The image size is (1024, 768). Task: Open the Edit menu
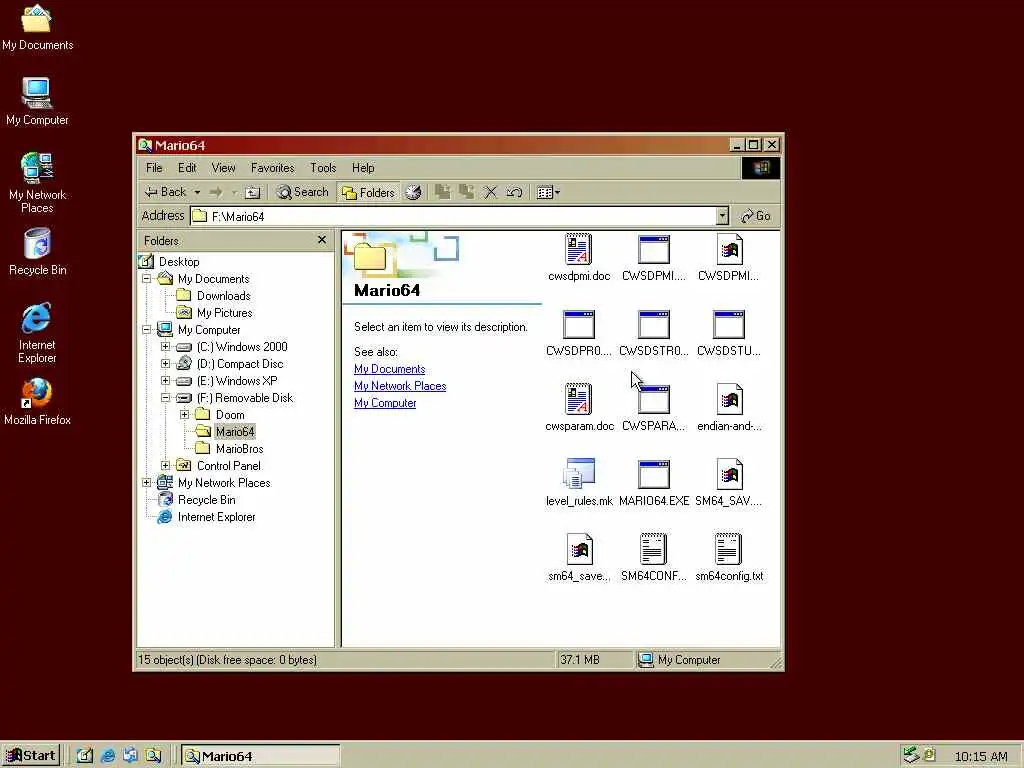[187, 168]
